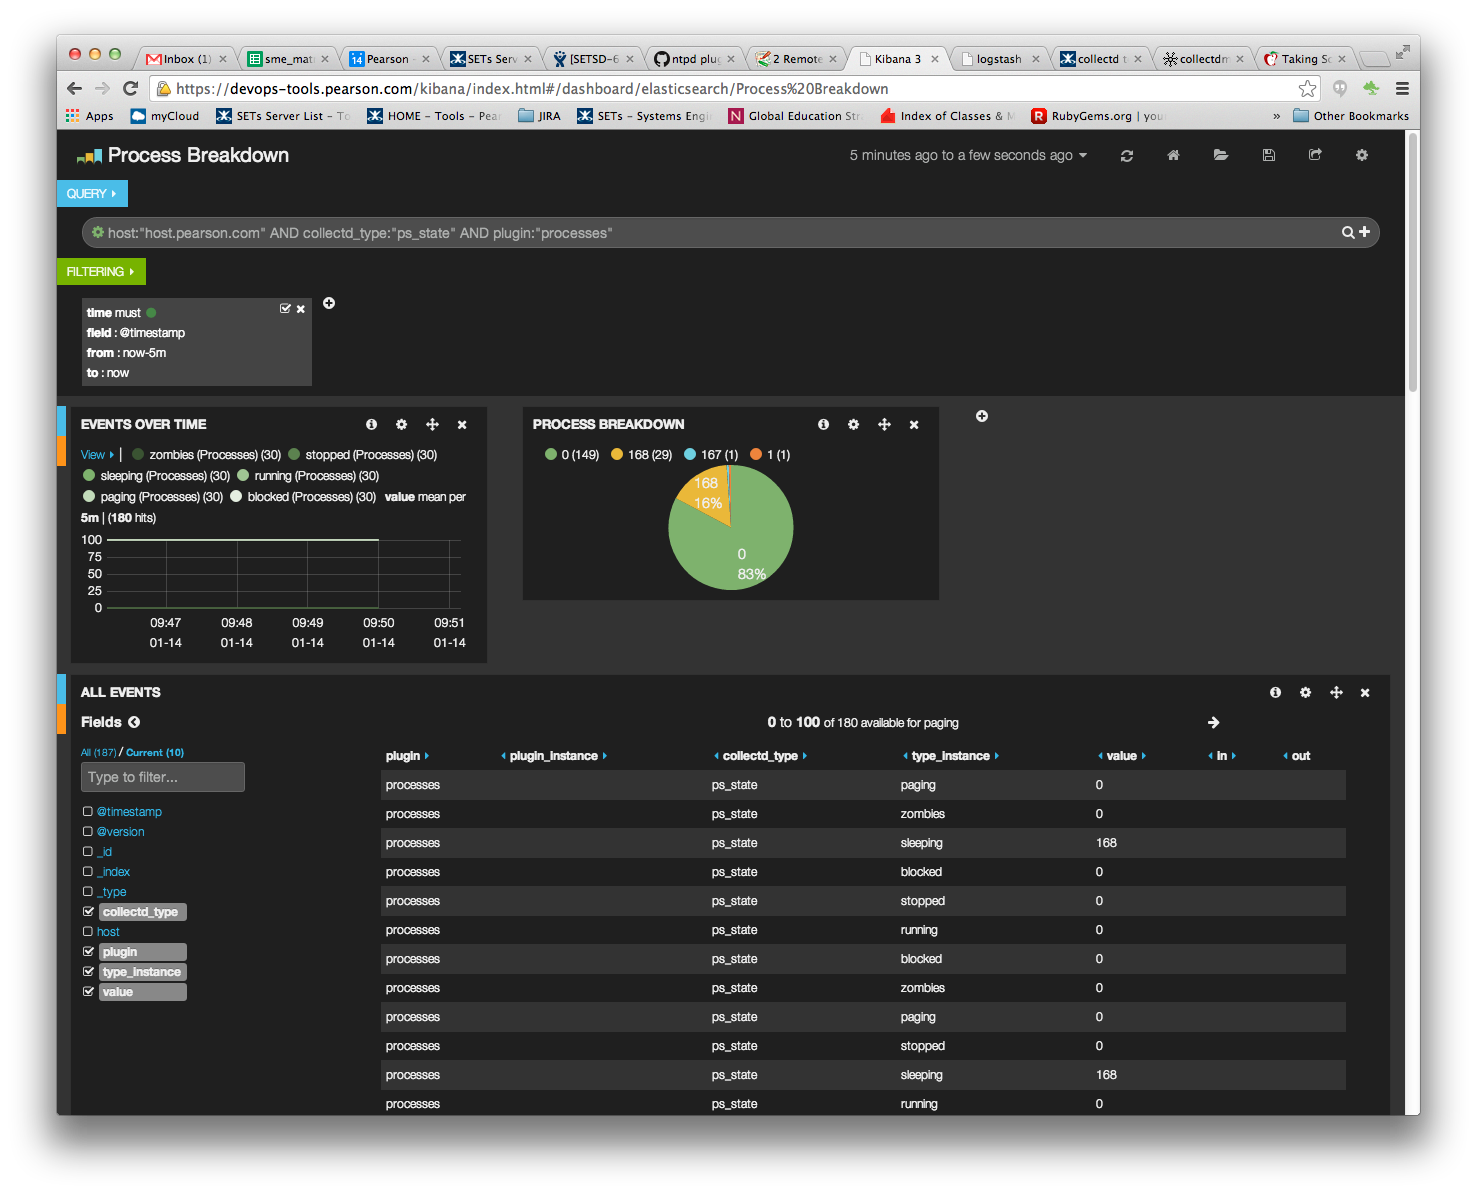Toggle the time filter enabled checkbox icon
Viewport: 1477px width, 1194px height.
(x=285, y=309)
